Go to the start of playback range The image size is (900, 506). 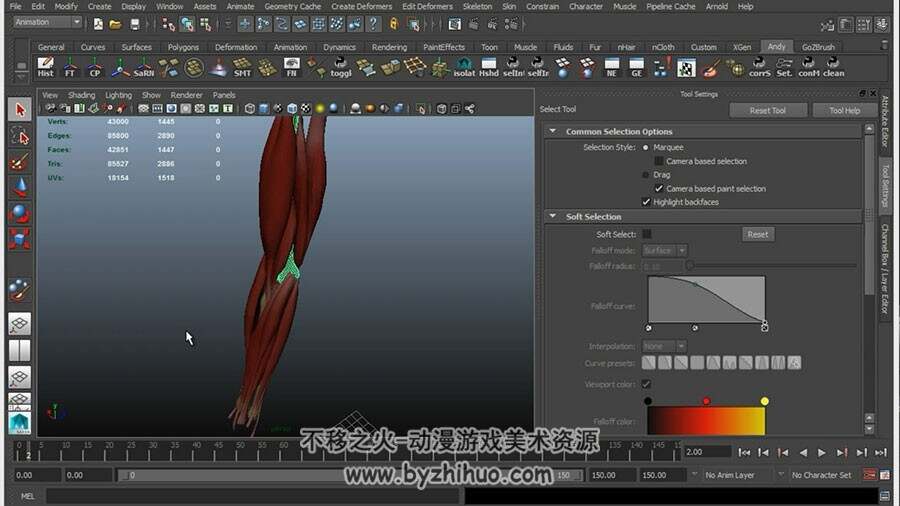pyautogui.click(x=744, y=453)
